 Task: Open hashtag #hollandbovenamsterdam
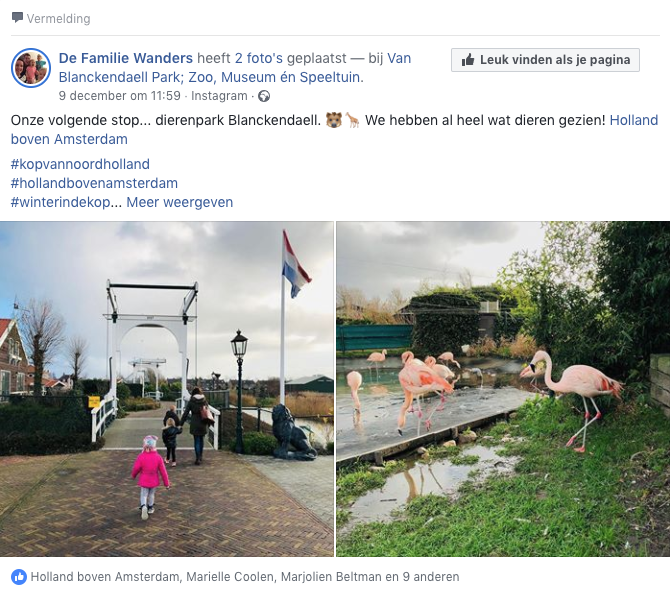(x=94, y=183)
